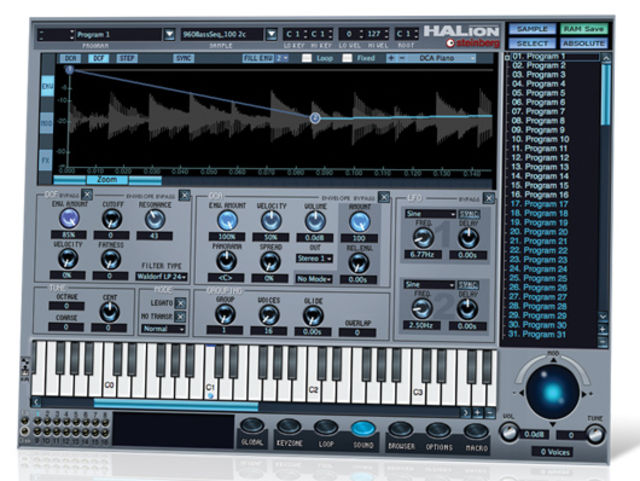Open the Stereo 1 output dropdown

tap(314, 258)
